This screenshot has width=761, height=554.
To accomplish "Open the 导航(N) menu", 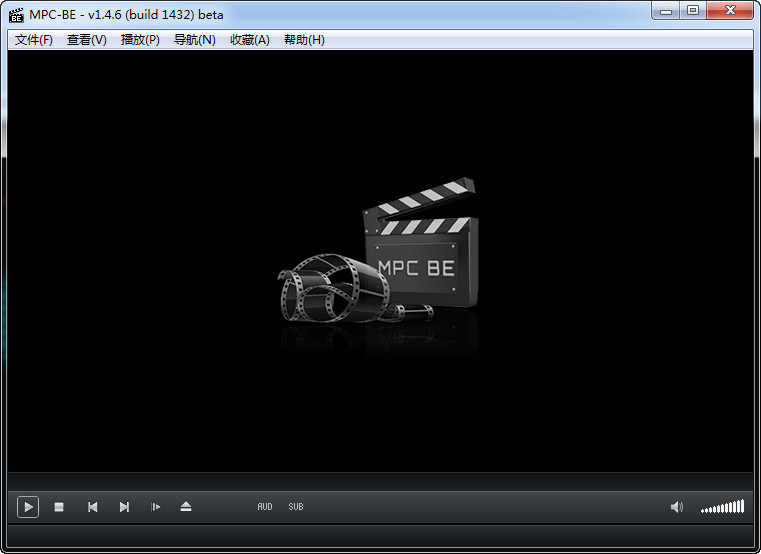I will tap(194, 40).
